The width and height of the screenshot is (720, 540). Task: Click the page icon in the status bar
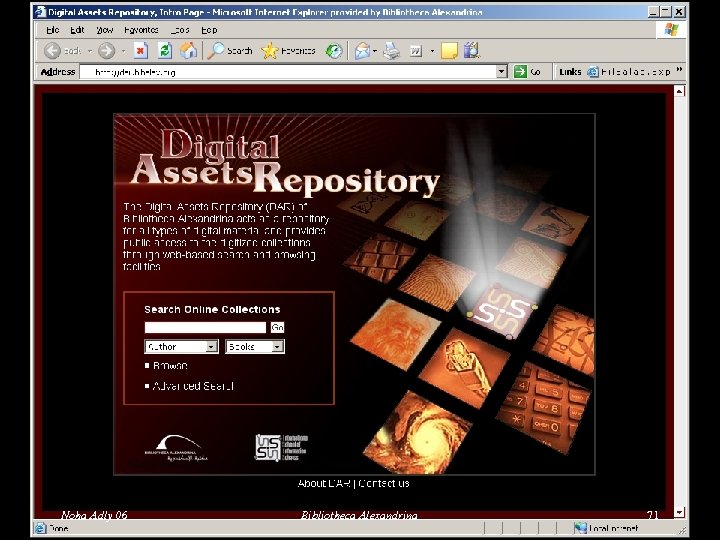pyautogui.click(x=40, y=528)
